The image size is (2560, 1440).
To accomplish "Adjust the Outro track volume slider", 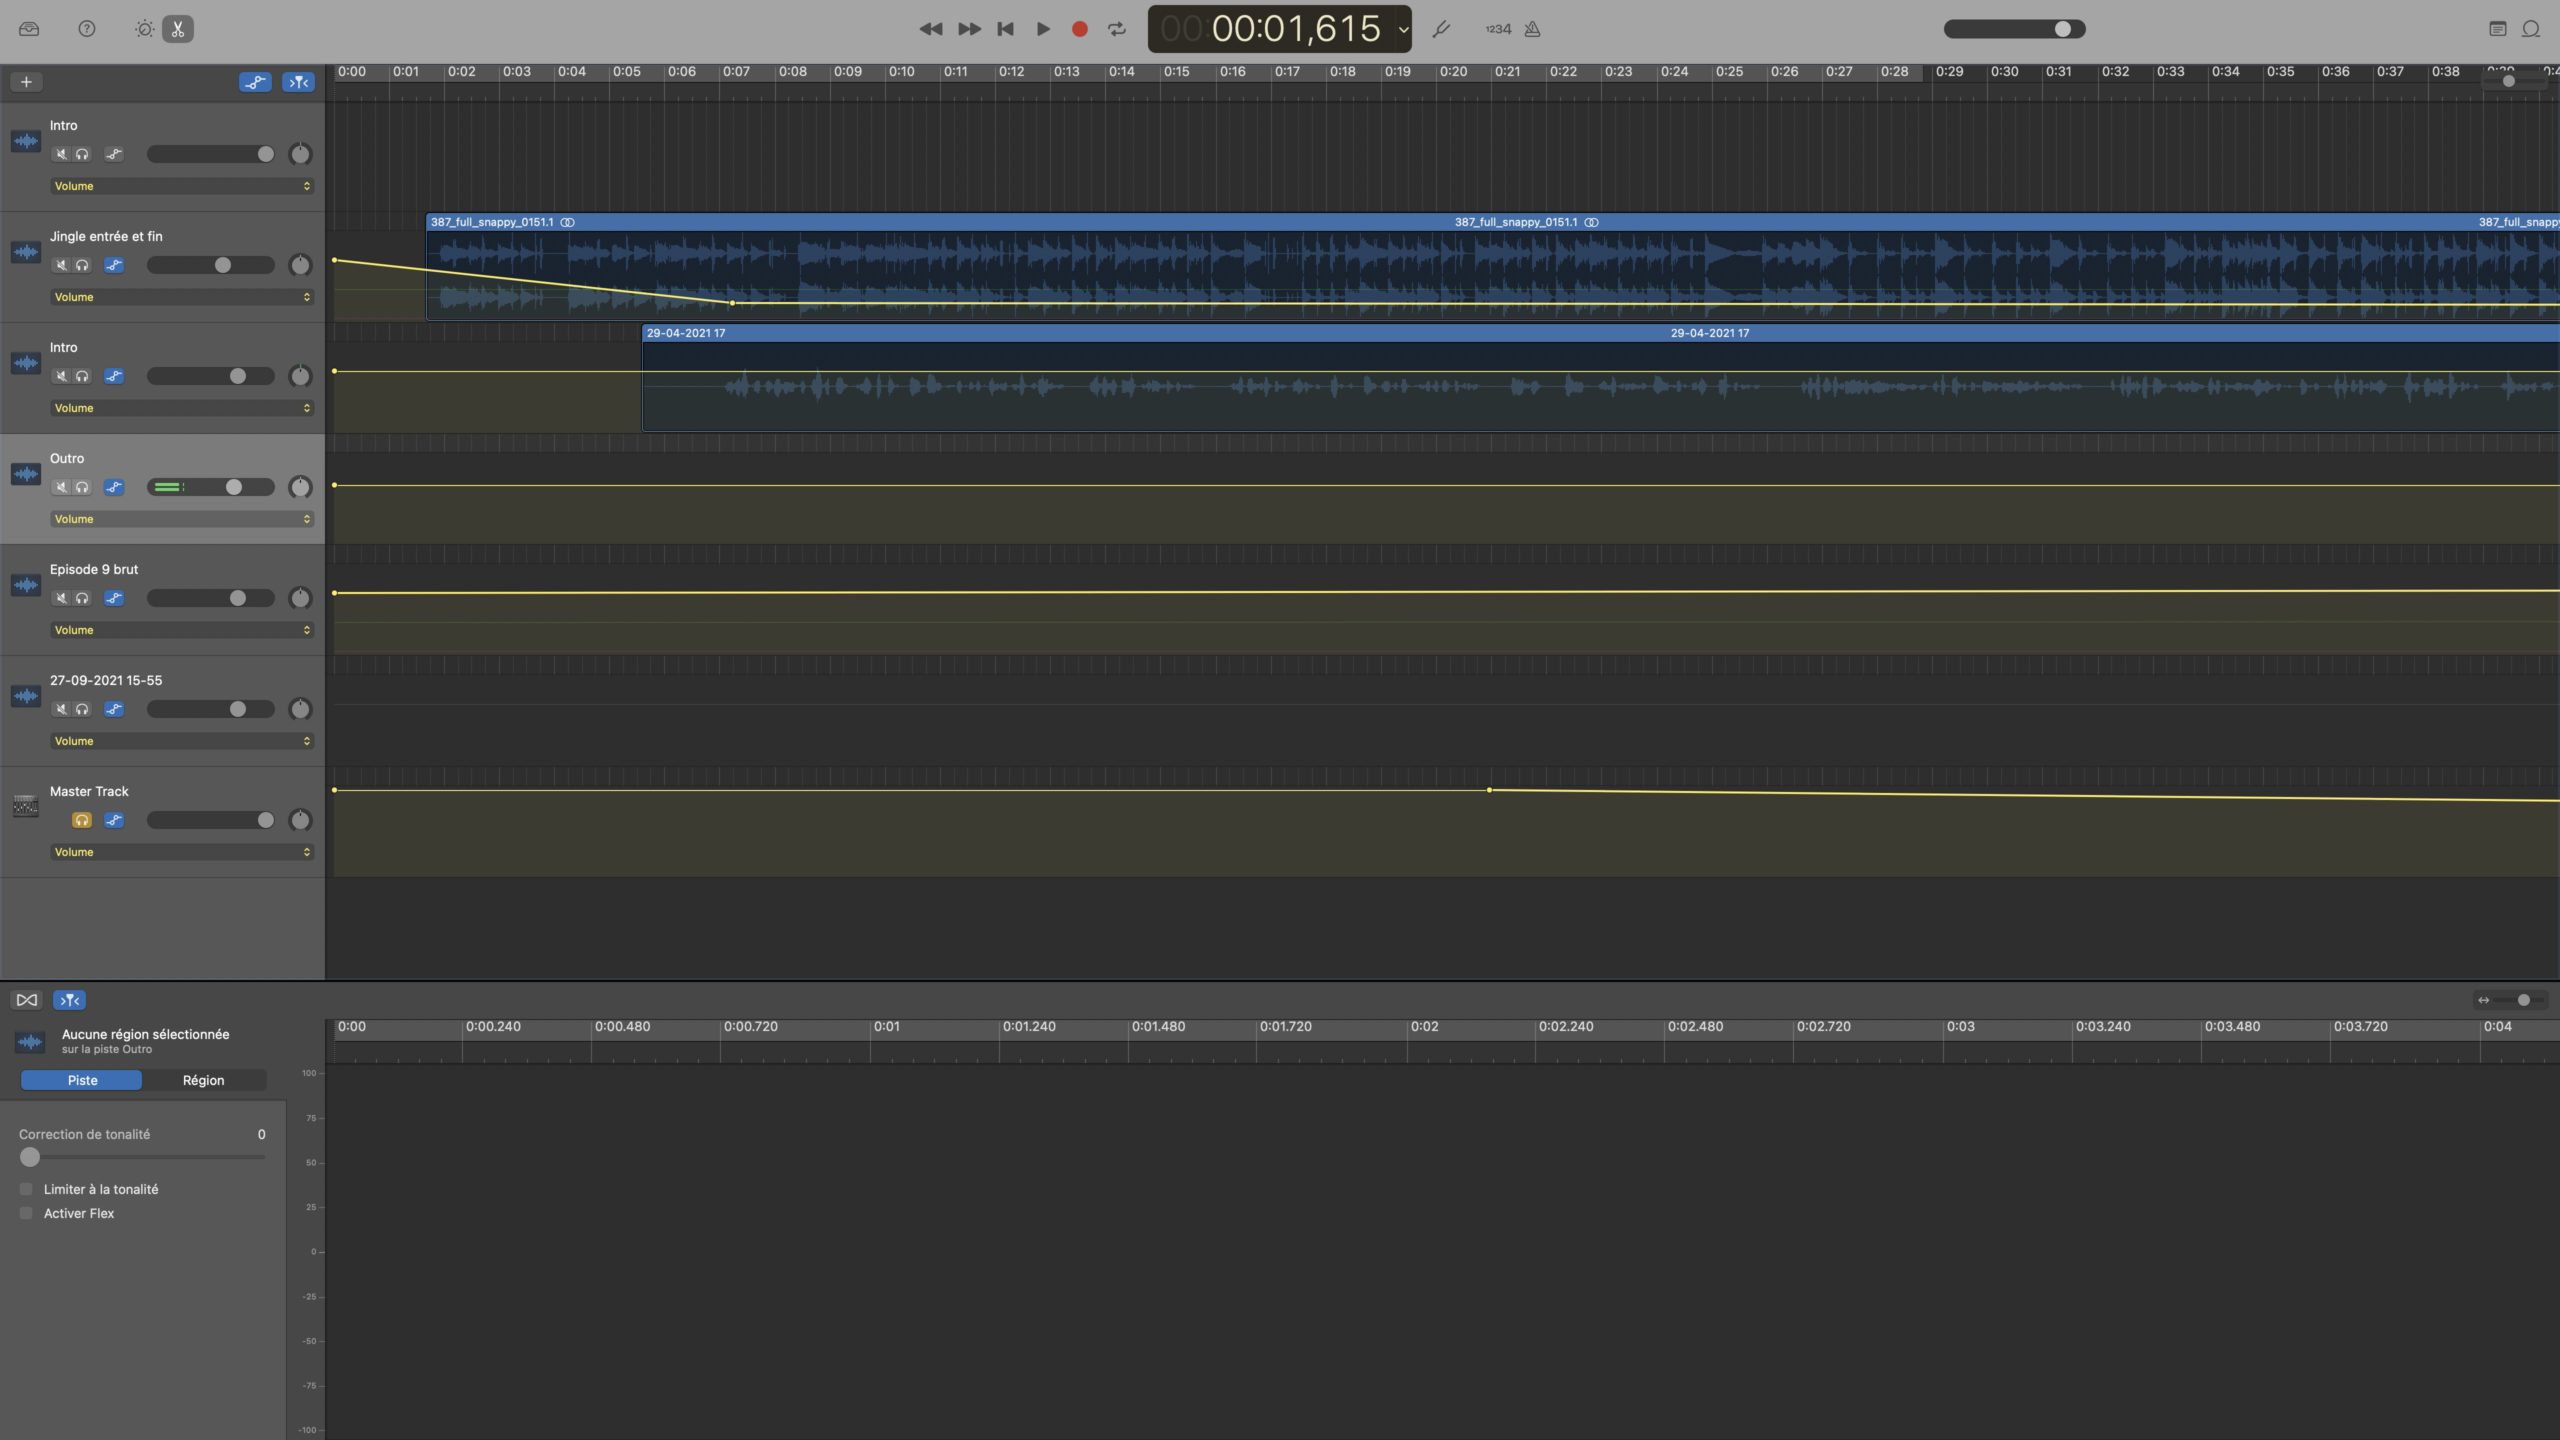I will coord(211,487).
